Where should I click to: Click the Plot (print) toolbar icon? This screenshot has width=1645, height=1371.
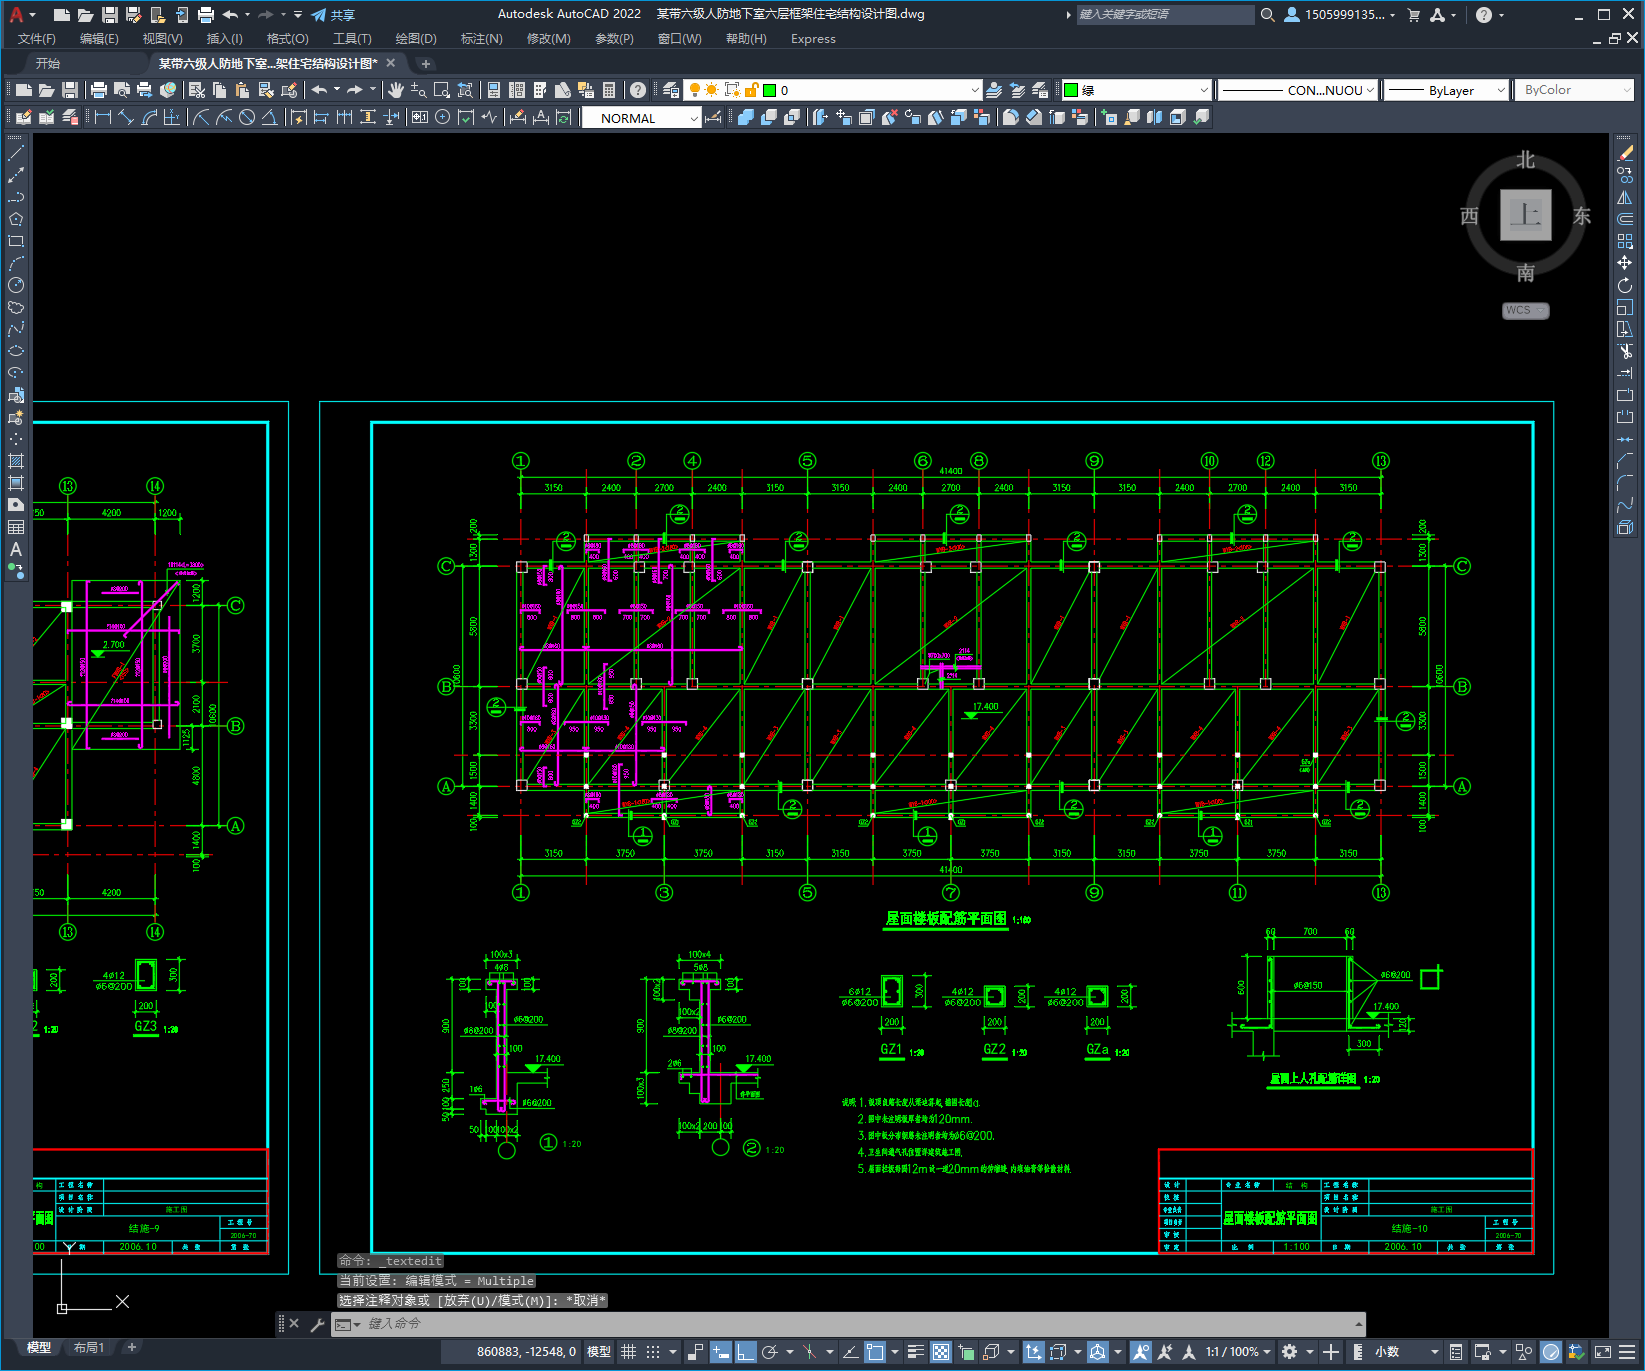pos(99,90)
